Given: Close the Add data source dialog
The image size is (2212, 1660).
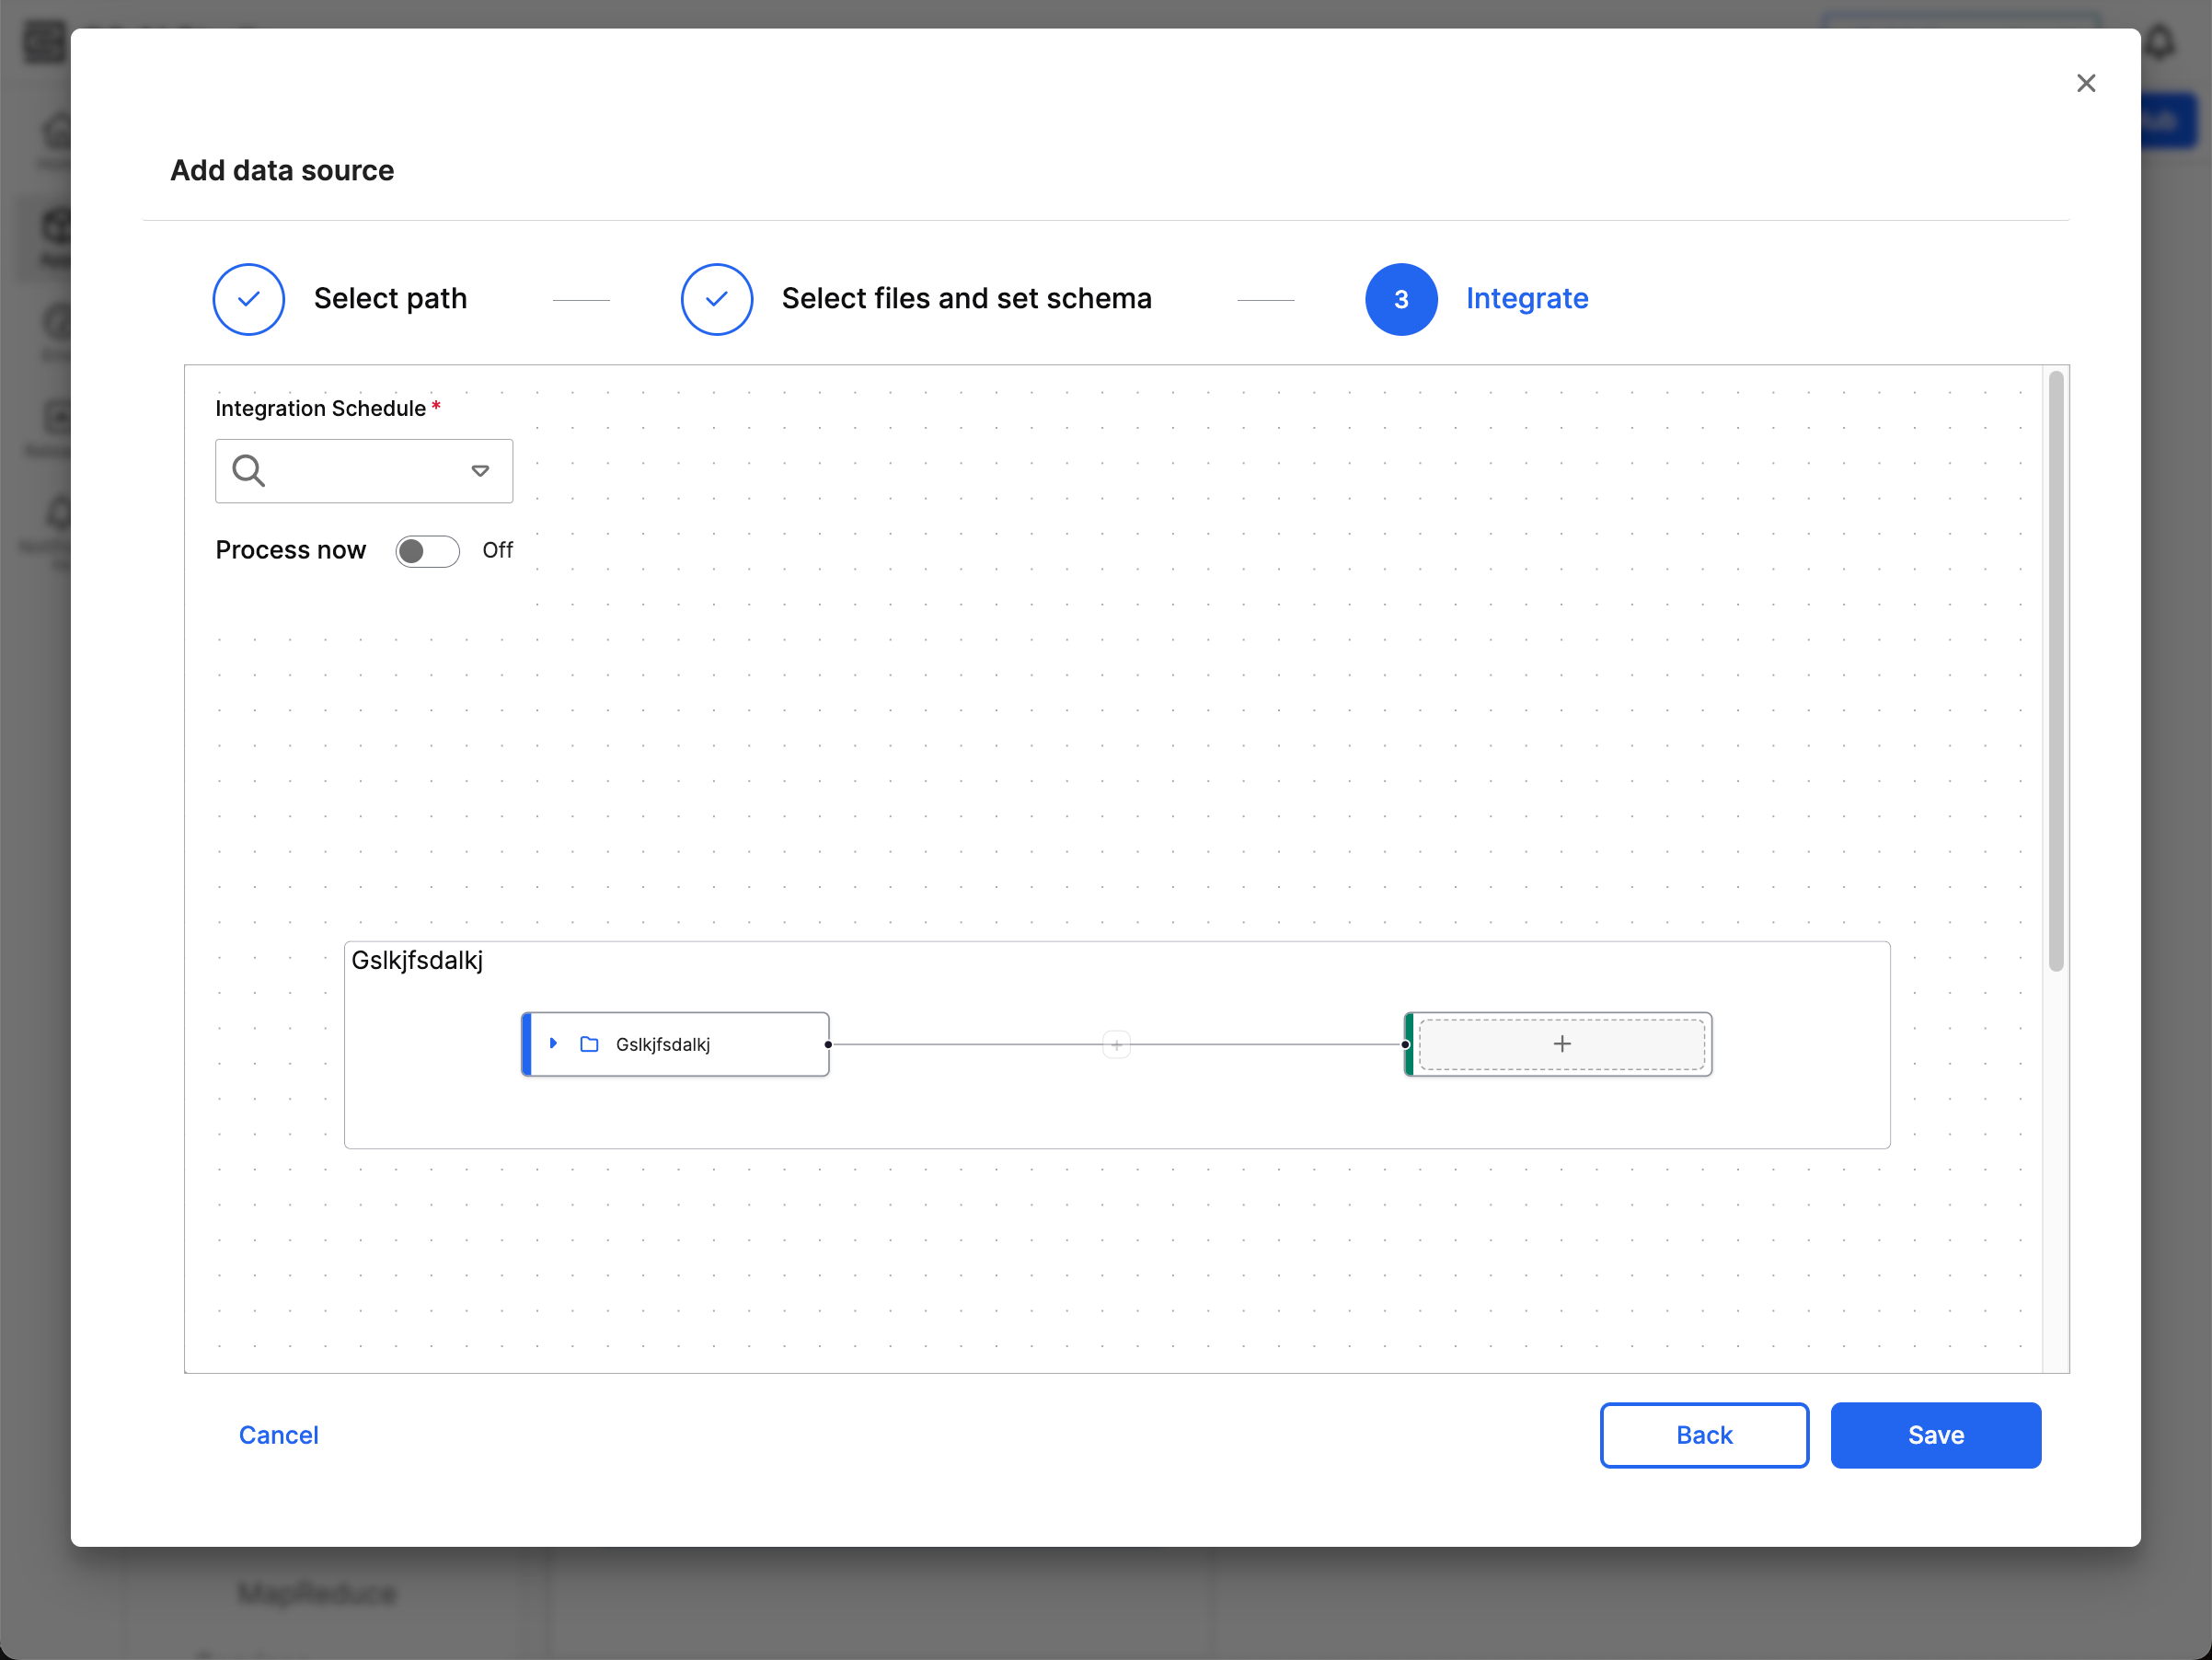Looking at the screenshot, I should point(2085,83).
